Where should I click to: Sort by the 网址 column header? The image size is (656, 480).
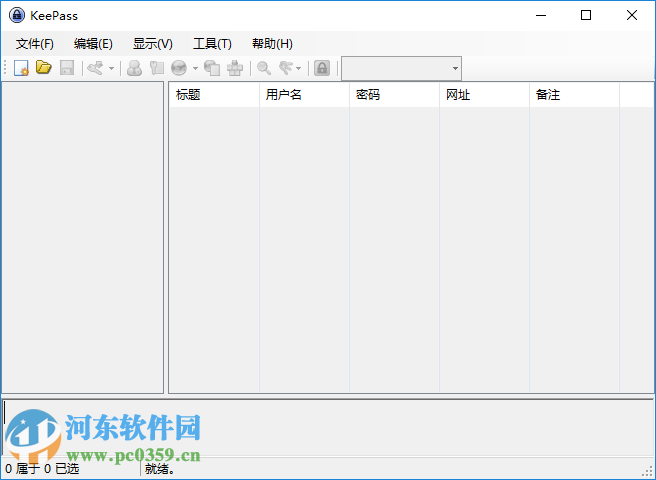click(x=484, y=95)
